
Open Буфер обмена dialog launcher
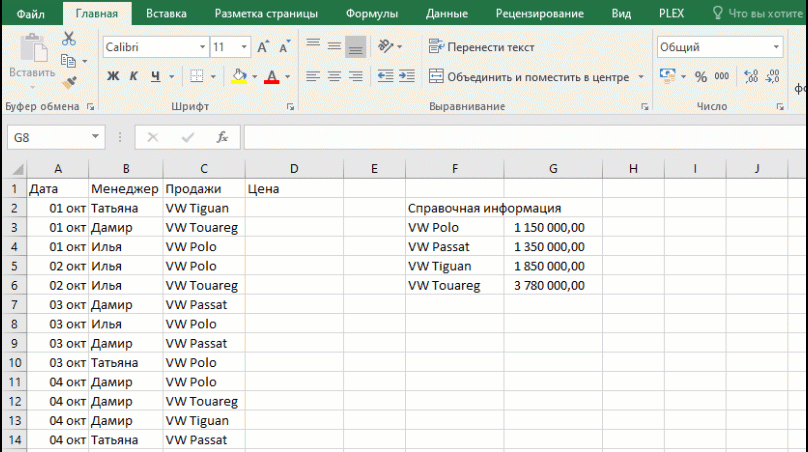click(x=91, y=107)
